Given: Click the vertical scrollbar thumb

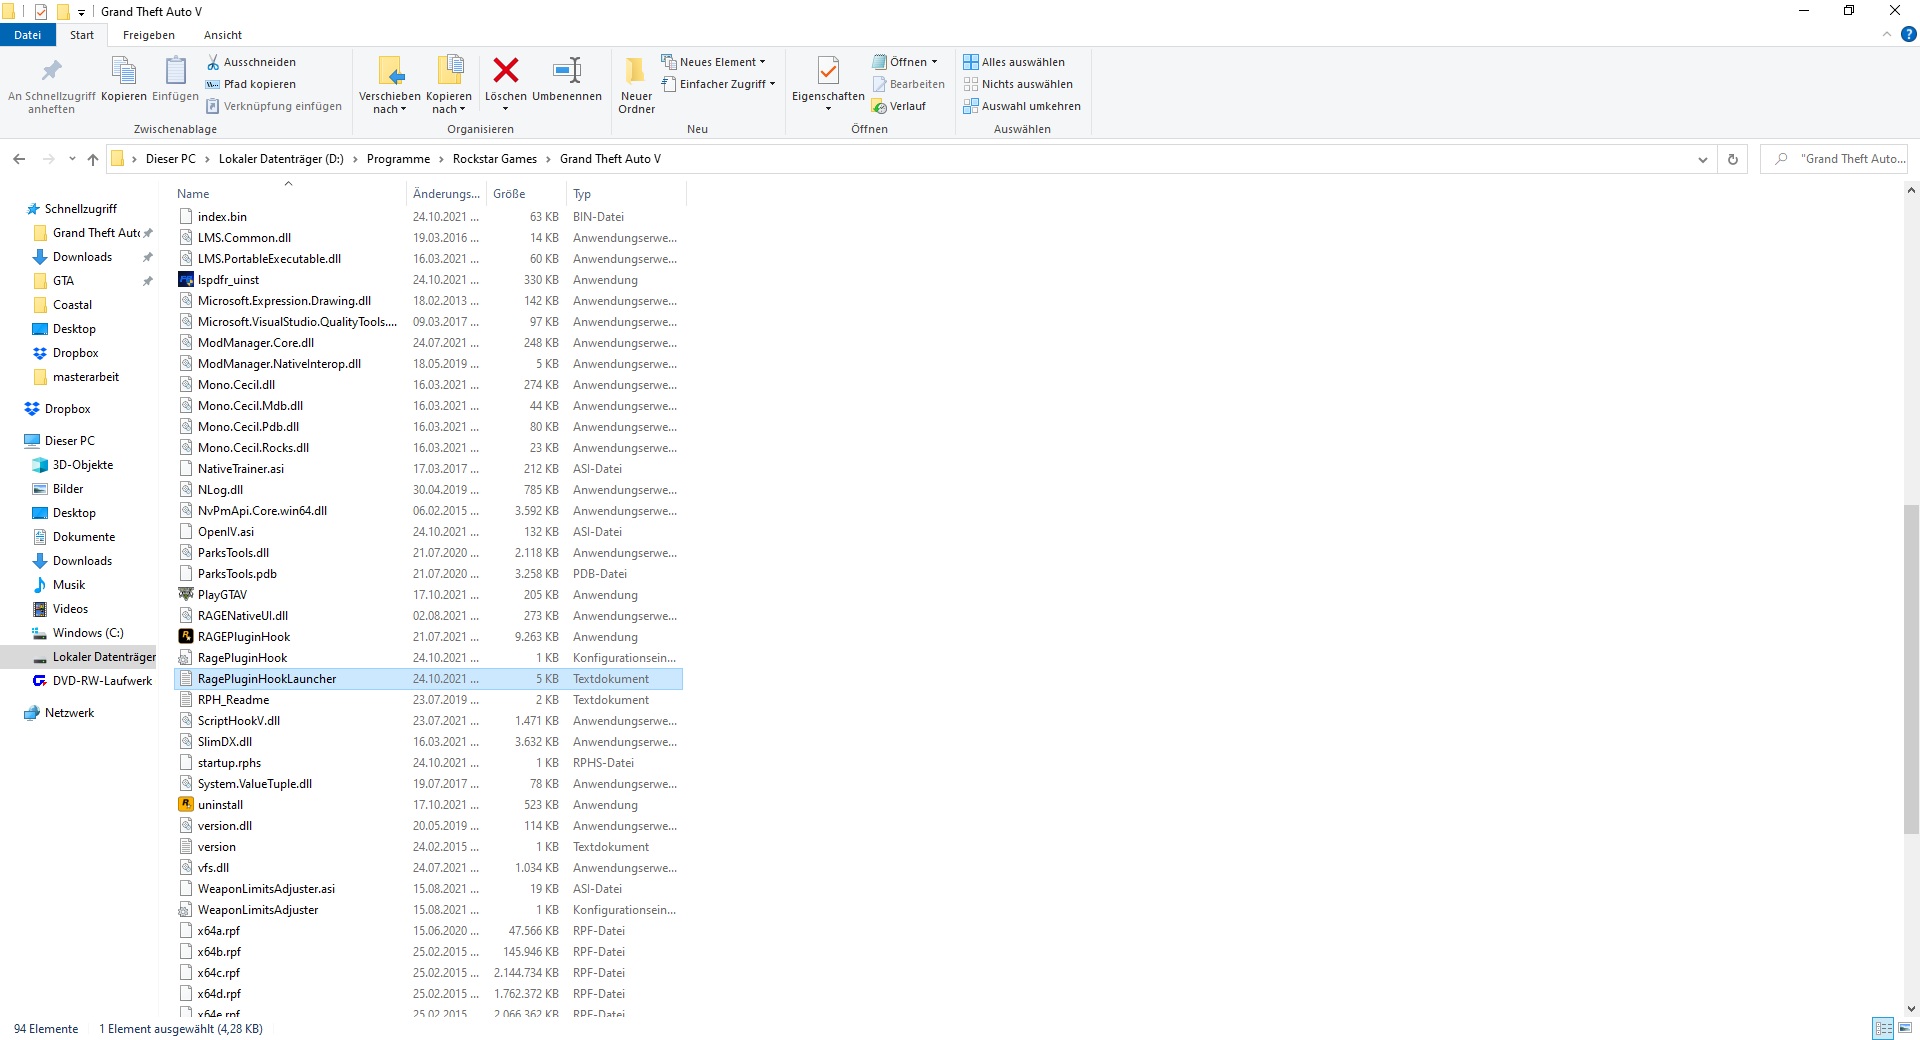Looking at the screenshot, I should pyautogui.click(x=1911, y=668).
